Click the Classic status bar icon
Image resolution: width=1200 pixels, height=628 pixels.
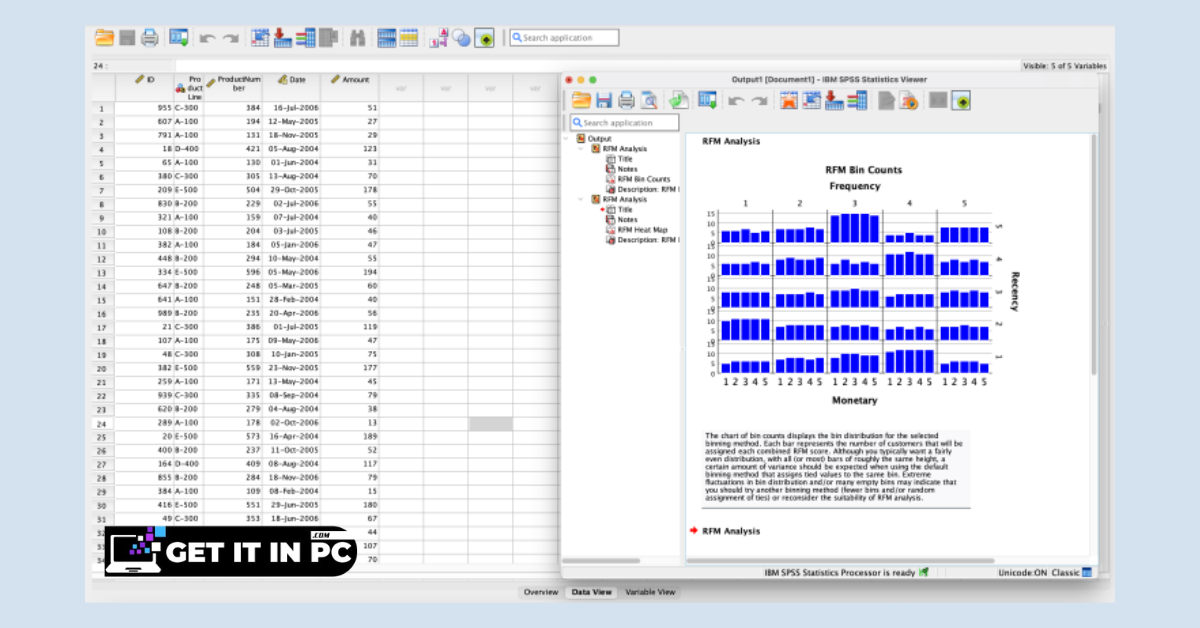(1087, 572)
